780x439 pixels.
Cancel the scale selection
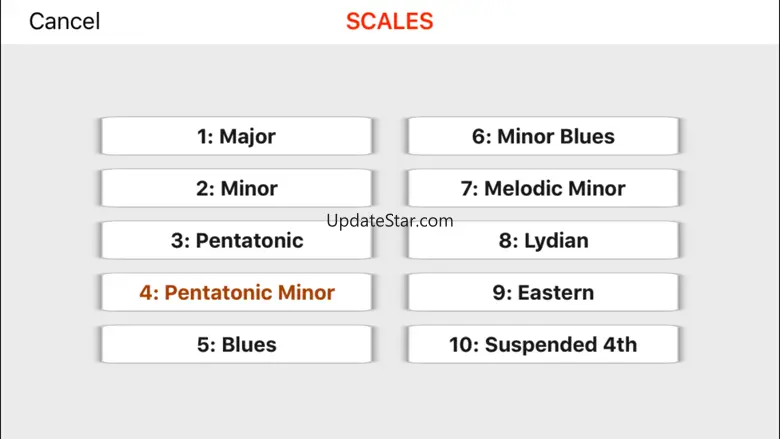point(64,21)
